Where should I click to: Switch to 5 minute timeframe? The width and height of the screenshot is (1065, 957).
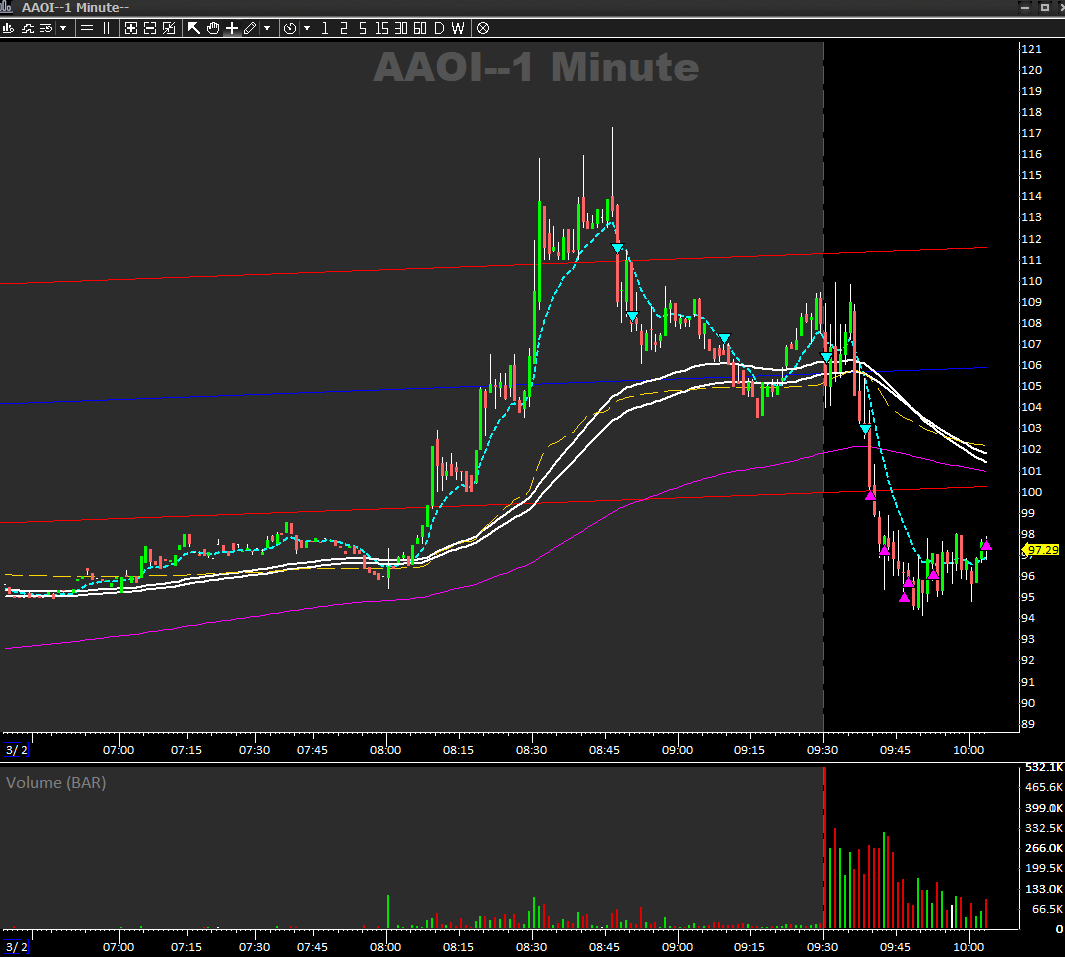click(x=363, y=28)
